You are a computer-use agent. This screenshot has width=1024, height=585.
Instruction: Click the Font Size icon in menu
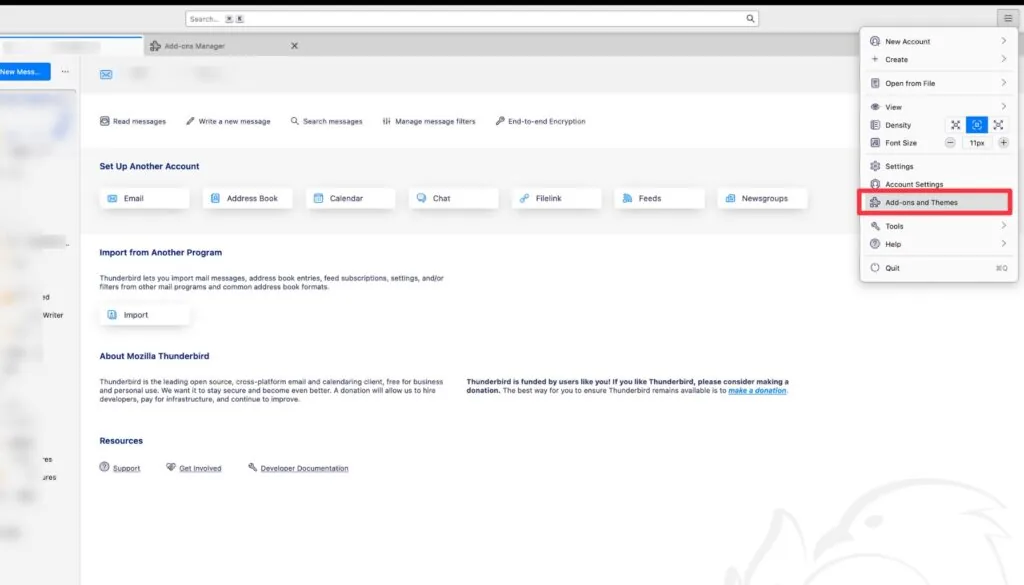coord(875,143)
